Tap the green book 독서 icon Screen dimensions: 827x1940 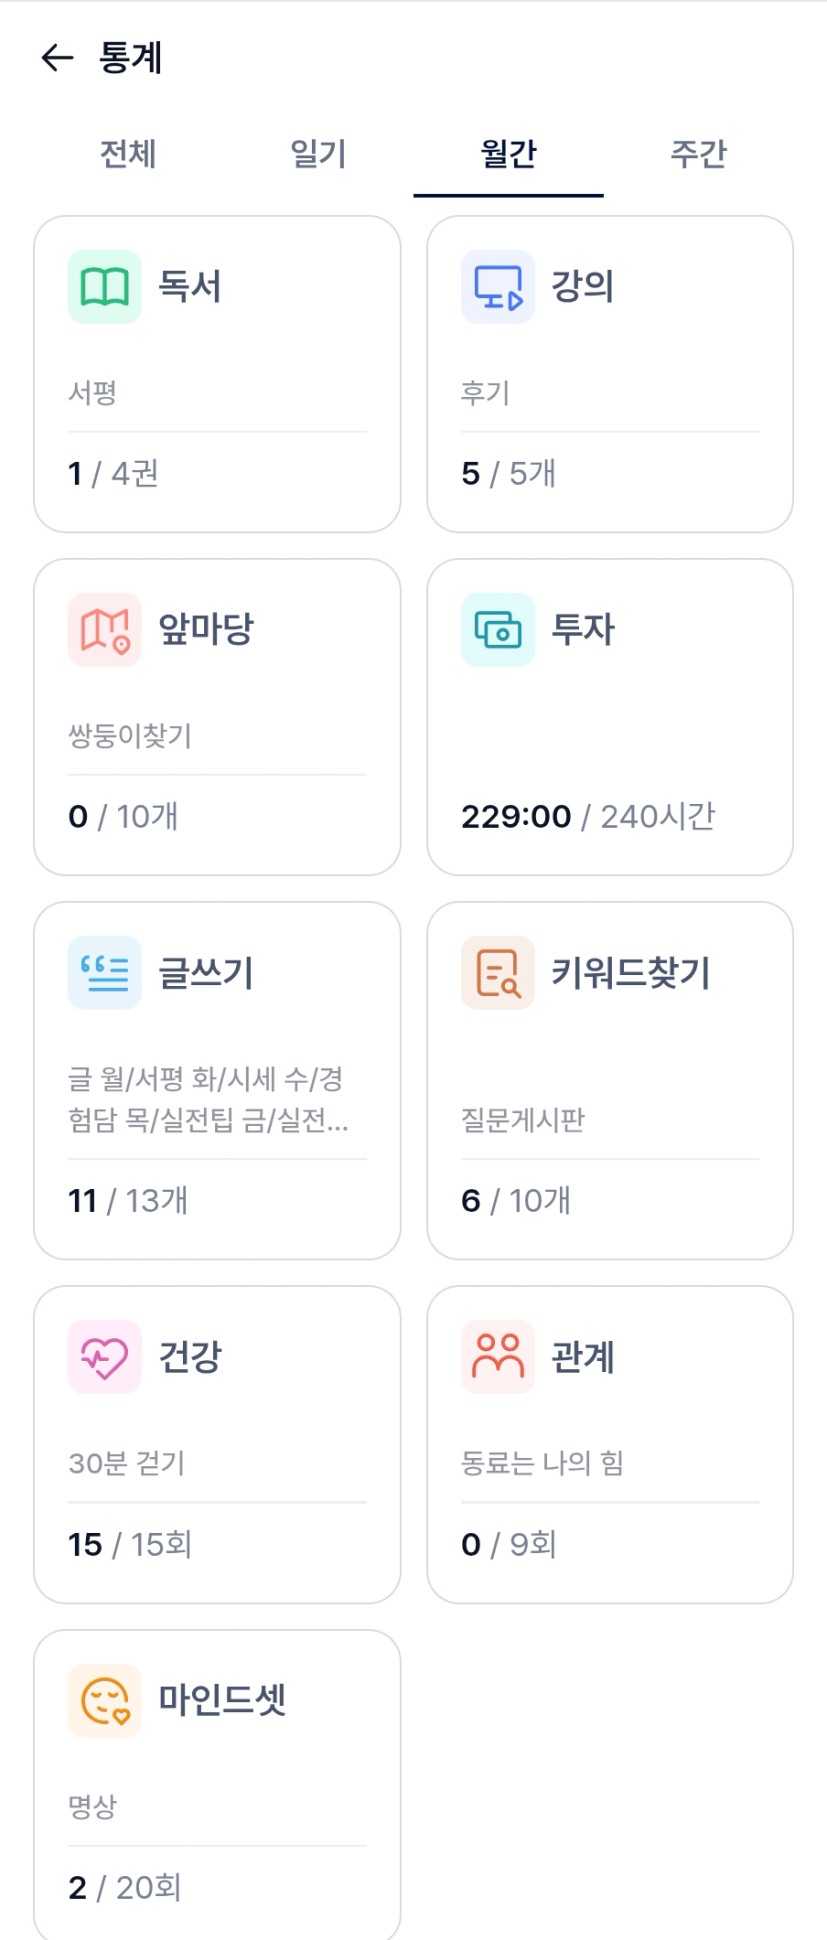tap(104, 287)
